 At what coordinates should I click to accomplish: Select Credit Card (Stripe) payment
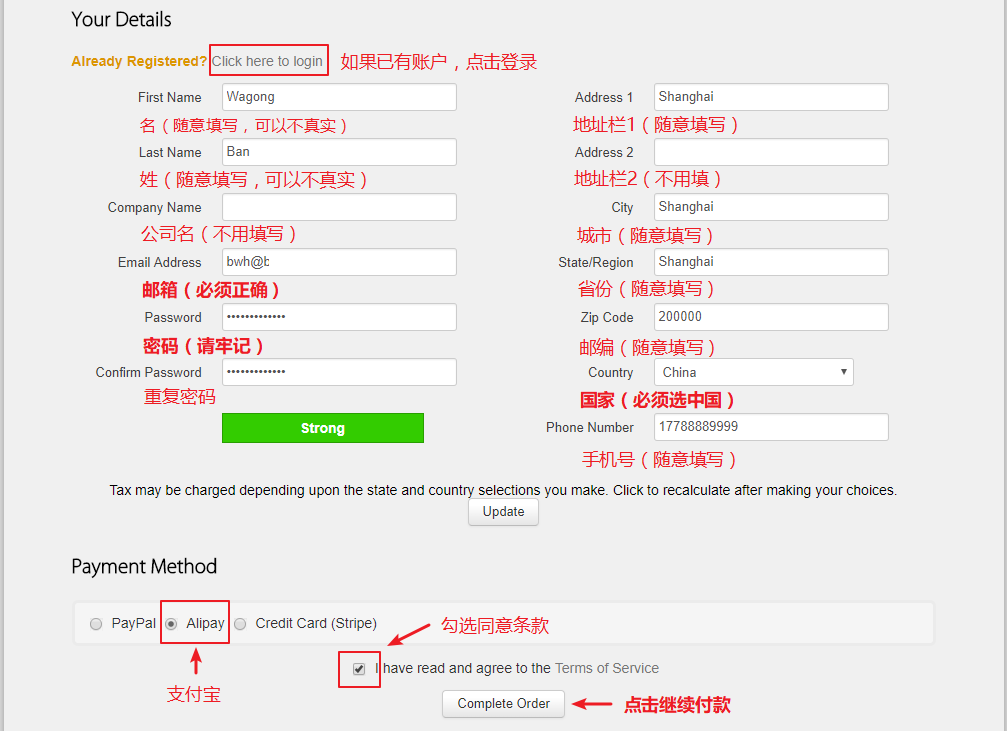[x=240, y=624]
